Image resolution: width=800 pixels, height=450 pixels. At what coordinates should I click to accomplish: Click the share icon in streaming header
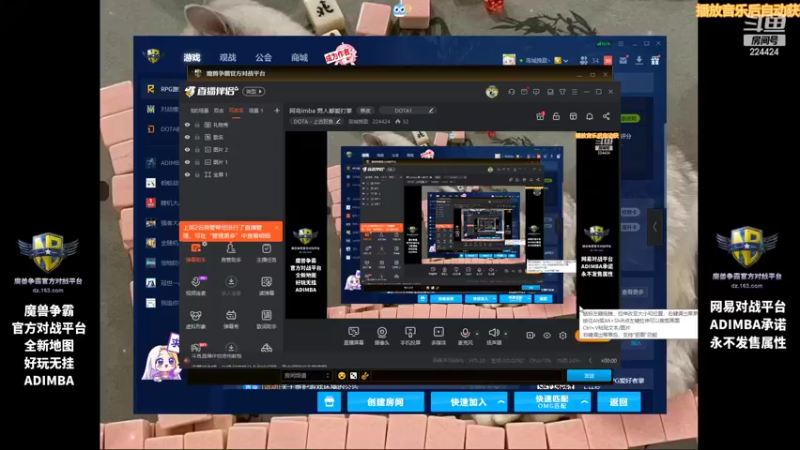(606, 116)
